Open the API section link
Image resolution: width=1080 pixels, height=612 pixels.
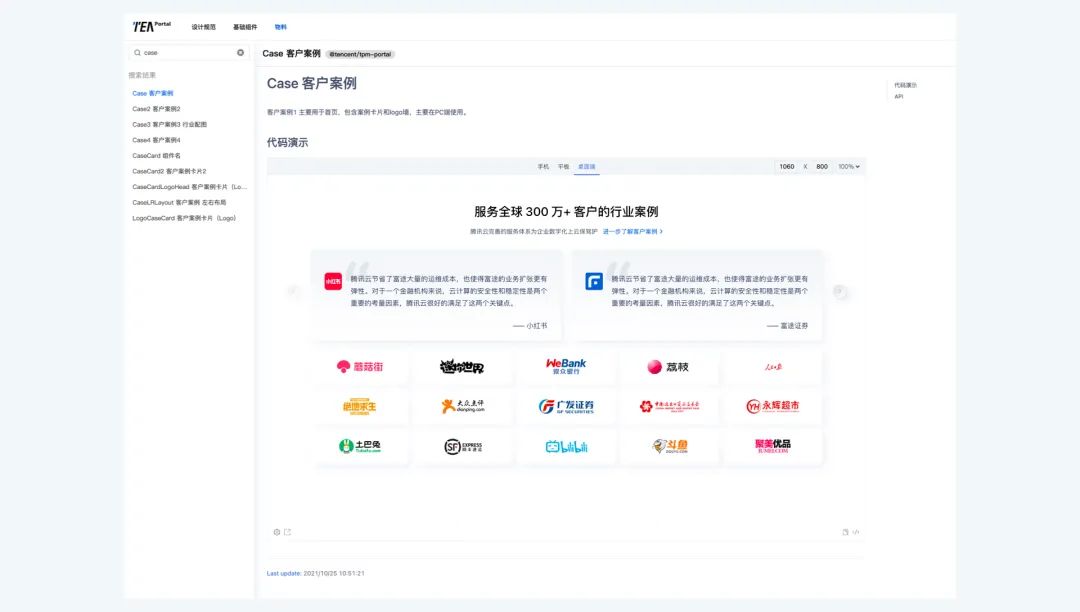point(899,96)
